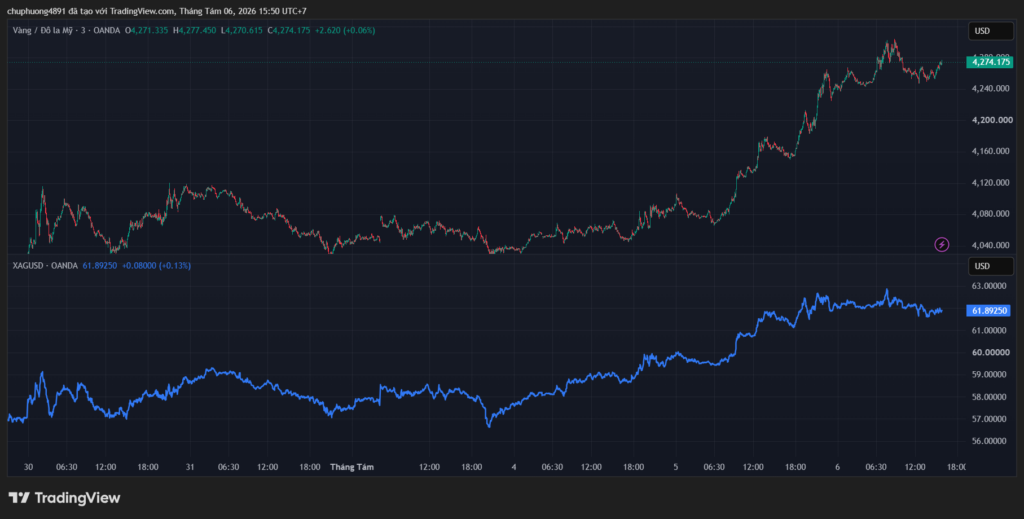The image size is (1024, 519).
Task: Click the blue 61.89250 current price label
Action: click(x=991, y=311)
